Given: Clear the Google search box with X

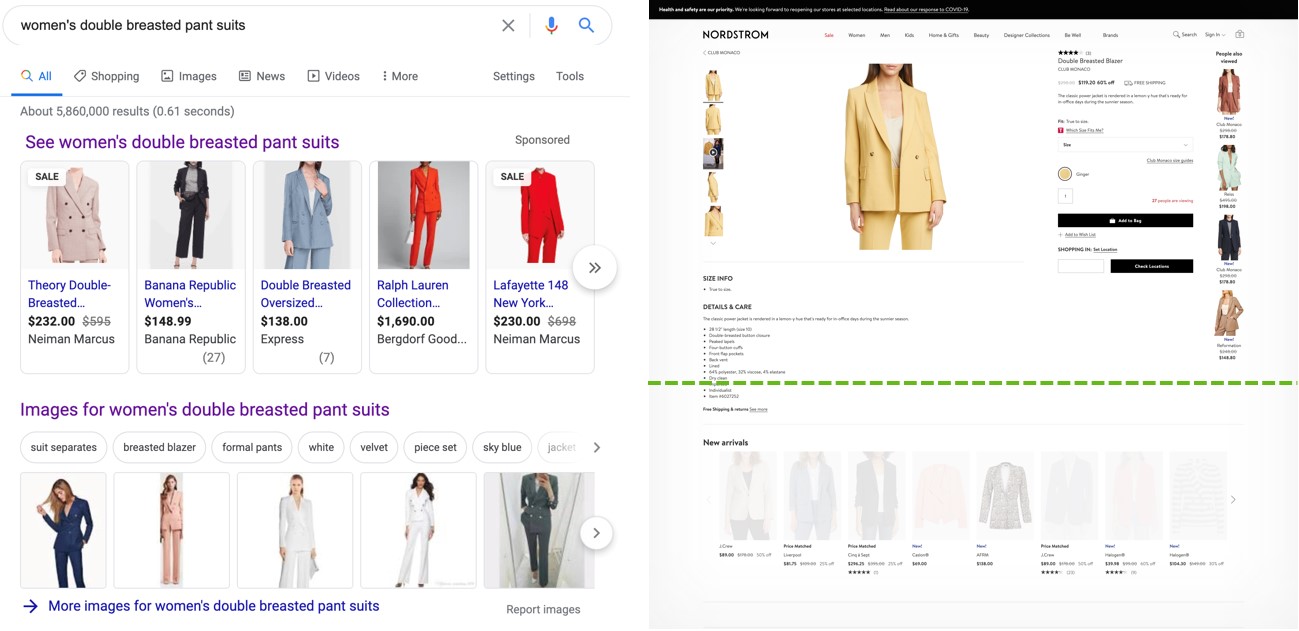Looking at the screenshot, I should click(508, 25).
